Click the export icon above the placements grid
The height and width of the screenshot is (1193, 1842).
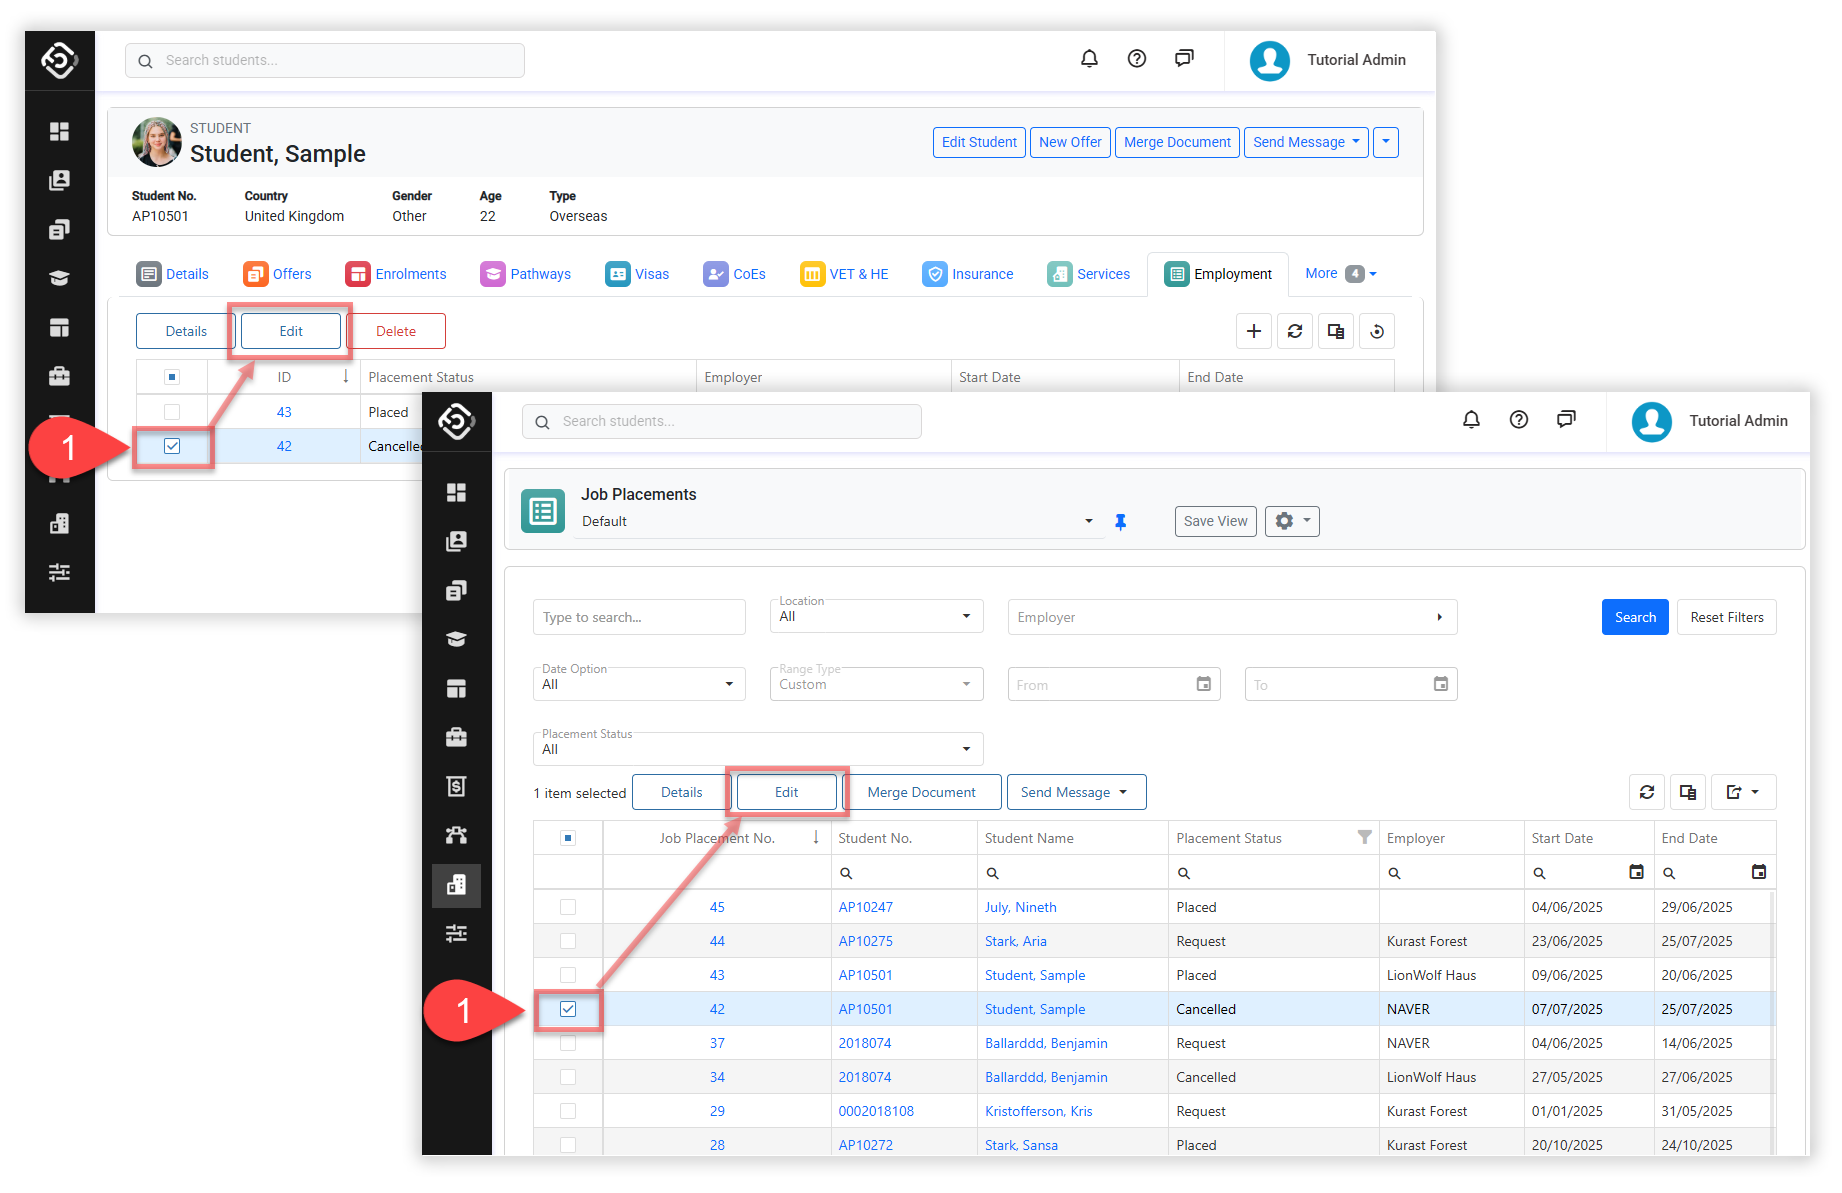[x=1742, y=792]
